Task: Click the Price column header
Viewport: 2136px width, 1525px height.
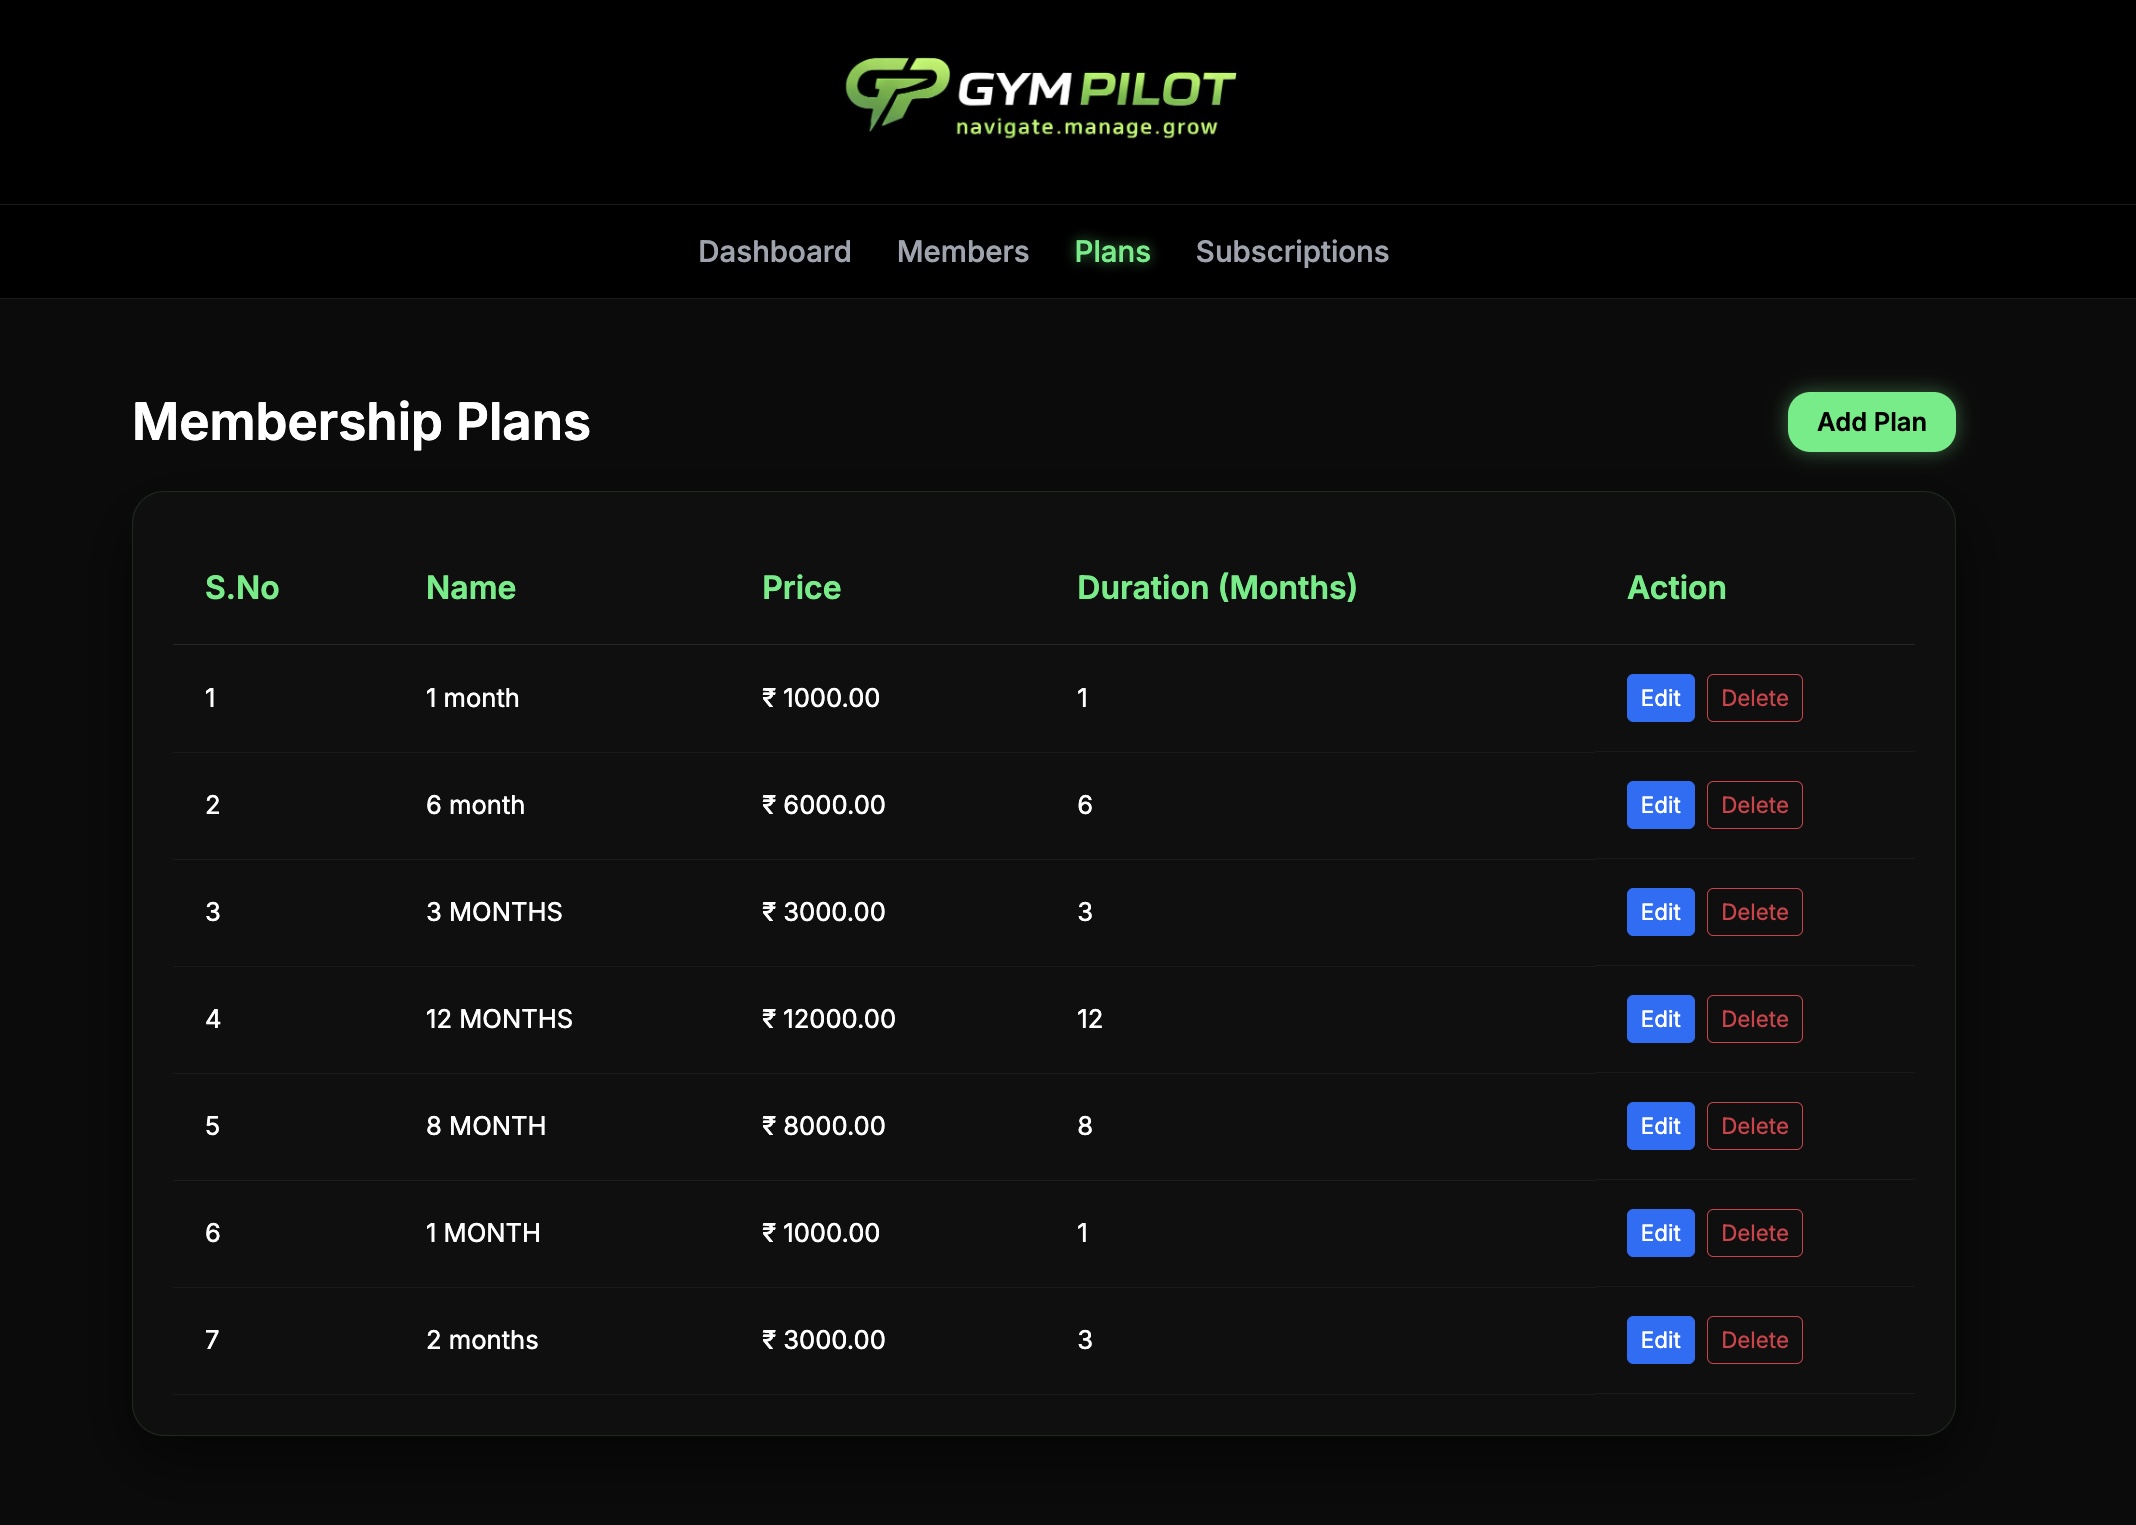Action: 801,587
